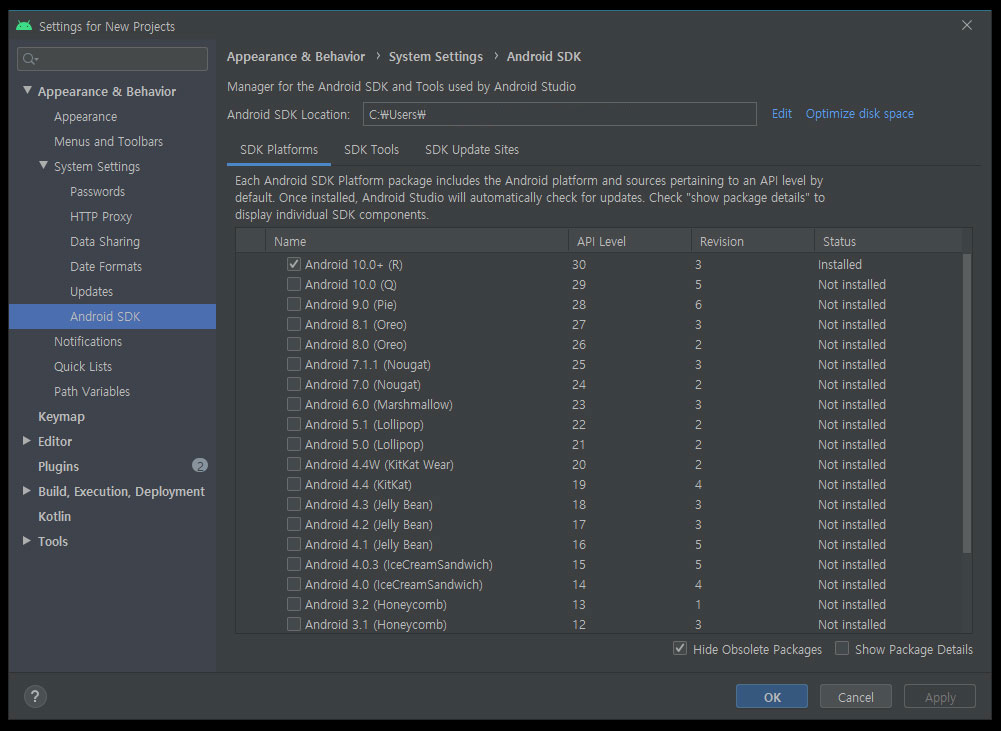This screenshot has height=731, width=1001.
Task: Switch to the SDK Platforms tab
Action: [x=279, y=149]
